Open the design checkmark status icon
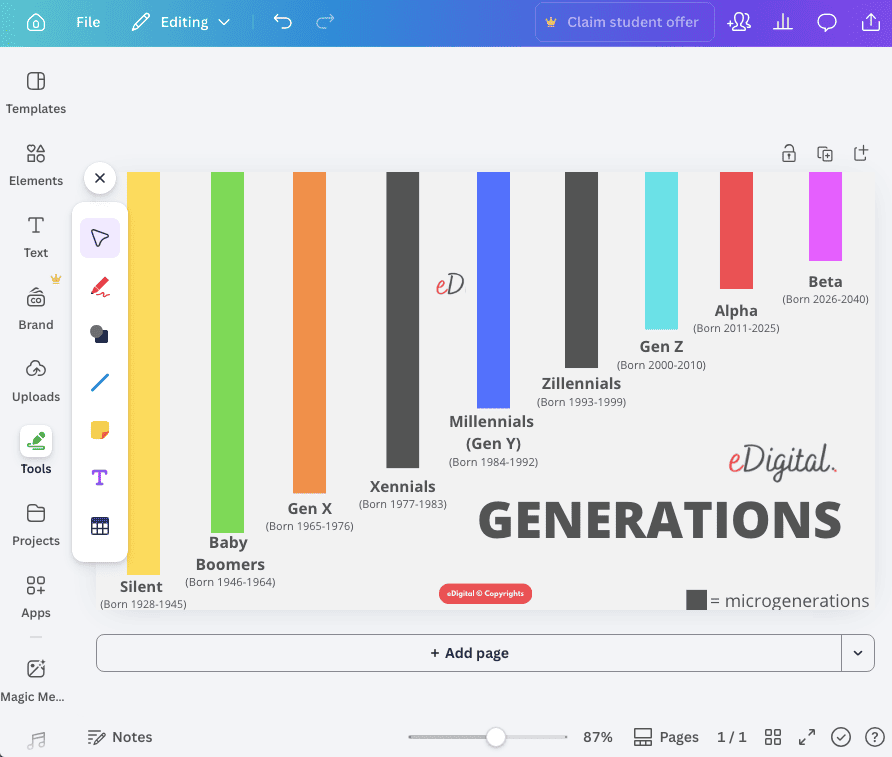Viewport: 892px width, 757px height. click(841, 737)
